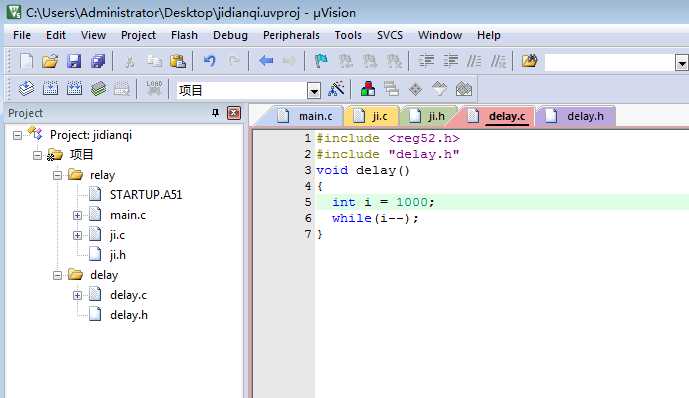Collapse the delay group folder
This screenshot has height=398, width=689.
(57, 275)
